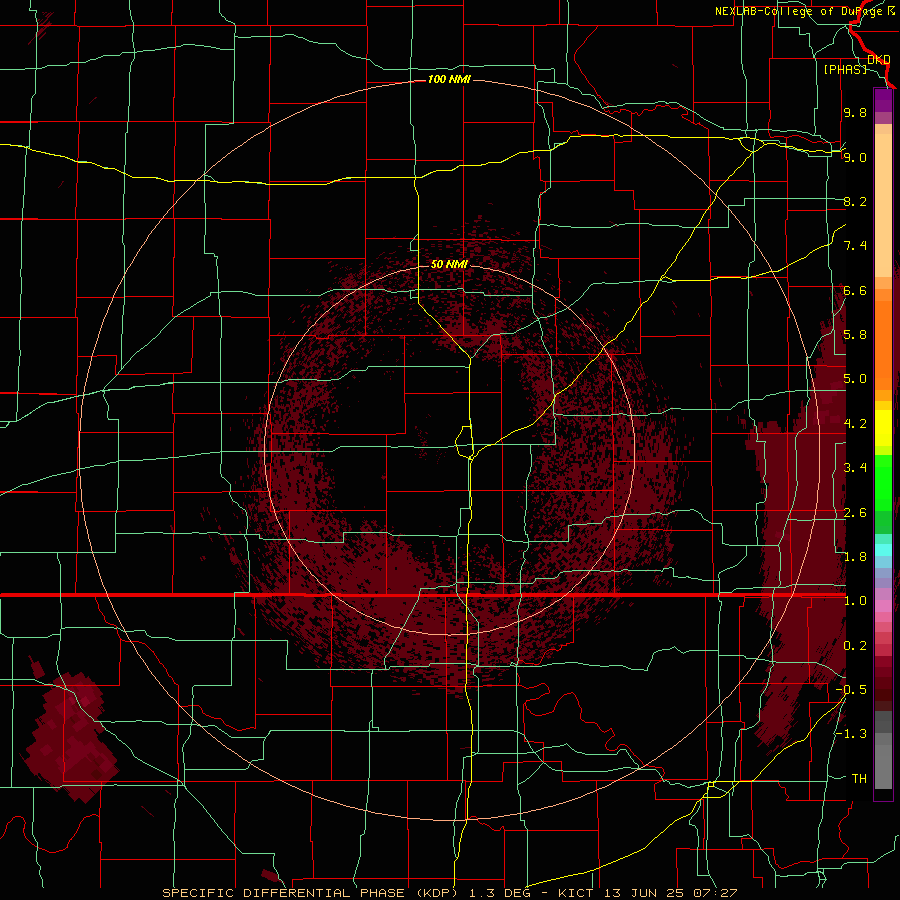Image resolution: width=900 pixels, height=900 pixels.
Task: Click the 2.6 value on the color scale
Action: pyautogui.click(x=855, y=513)
